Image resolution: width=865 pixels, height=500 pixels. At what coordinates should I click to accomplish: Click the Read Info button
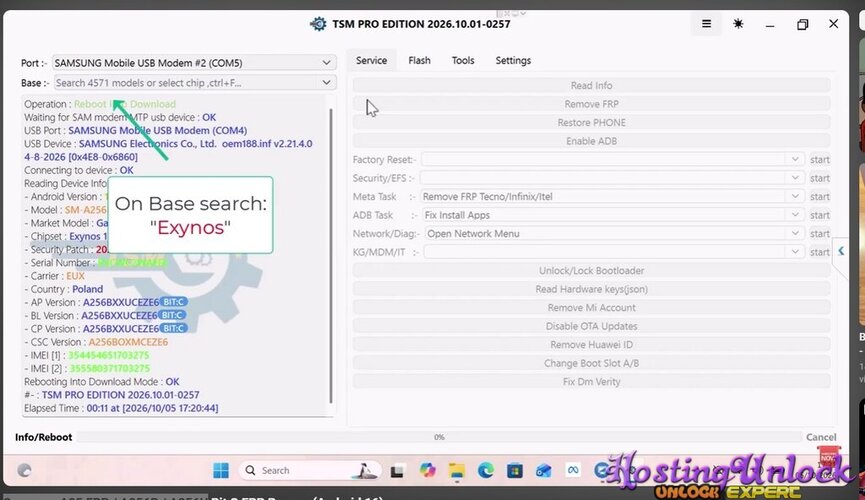coord(591,86)
